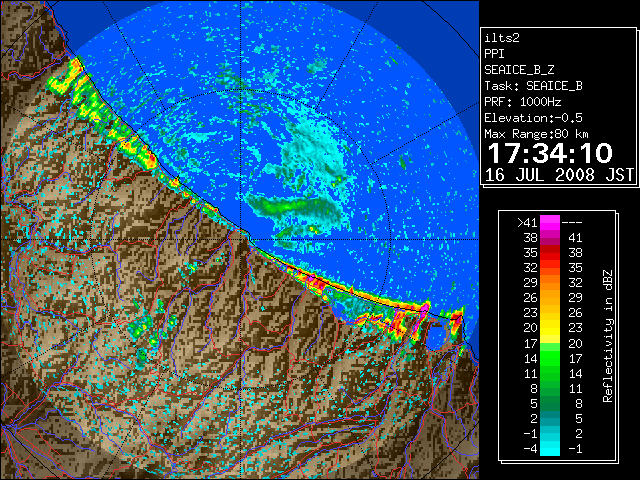The image size is (640, 480).
Task: Click the 'Task: SEAICE_B' line
Action: 533,86
